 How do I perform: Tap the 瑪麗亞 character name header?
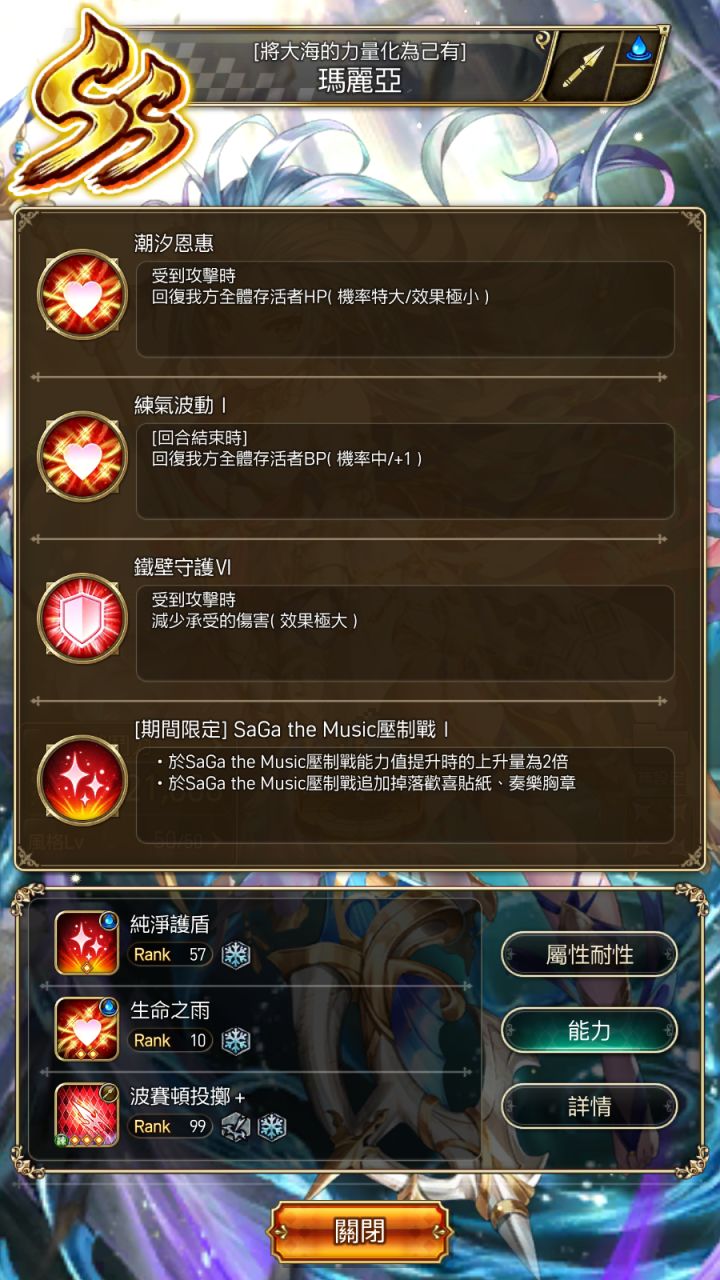tap(360, 82)
